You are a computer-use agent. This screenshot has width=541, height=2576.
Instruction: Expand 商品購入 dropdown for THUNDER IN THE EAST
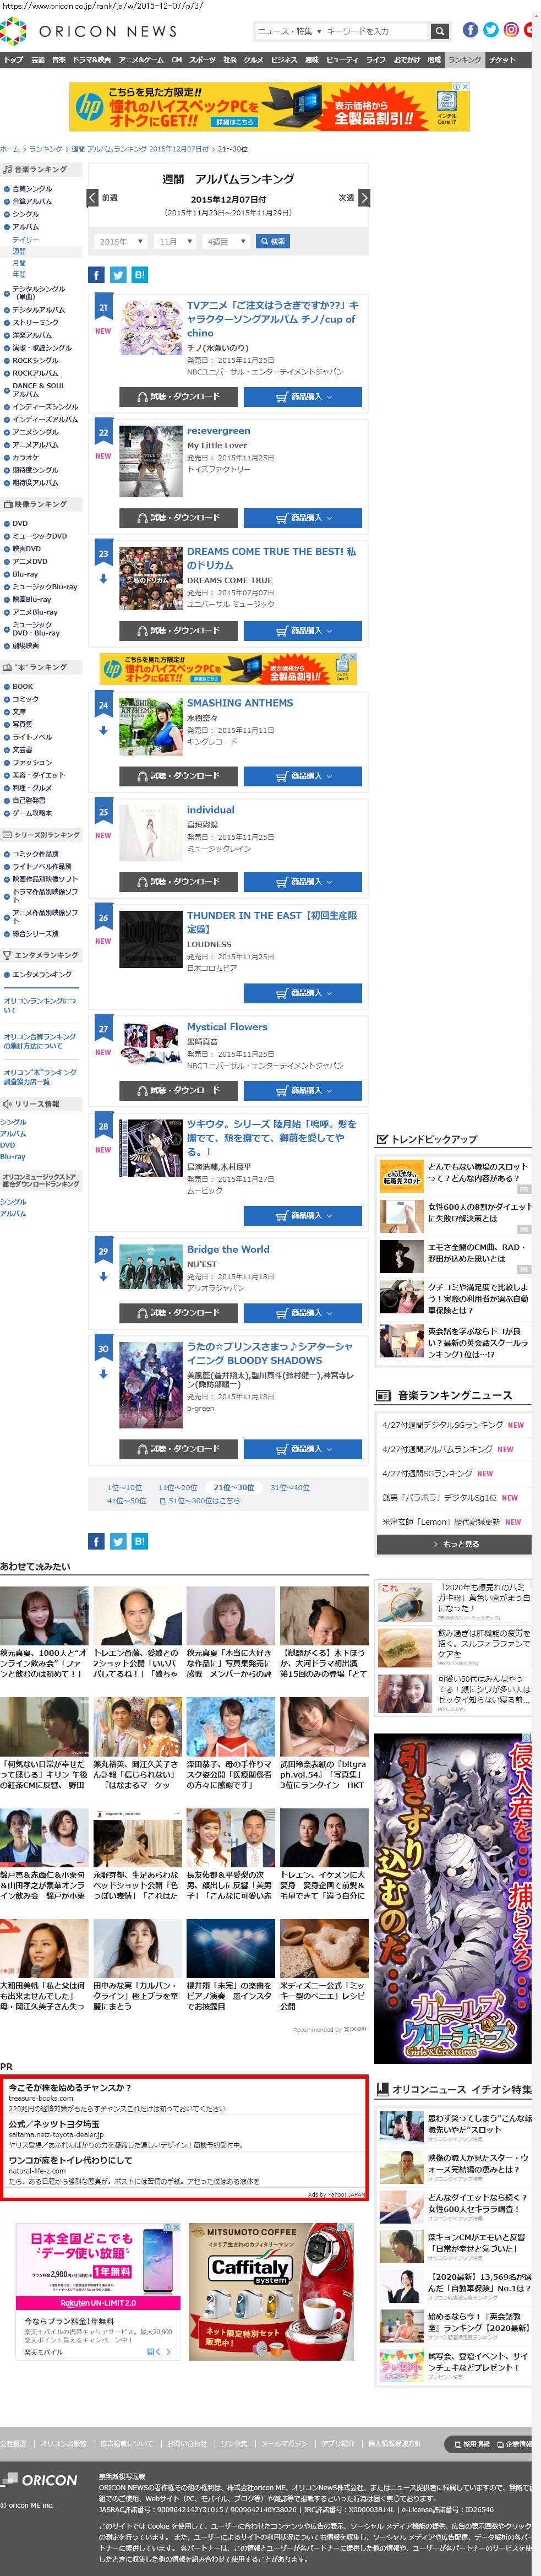tap(303, 993)
